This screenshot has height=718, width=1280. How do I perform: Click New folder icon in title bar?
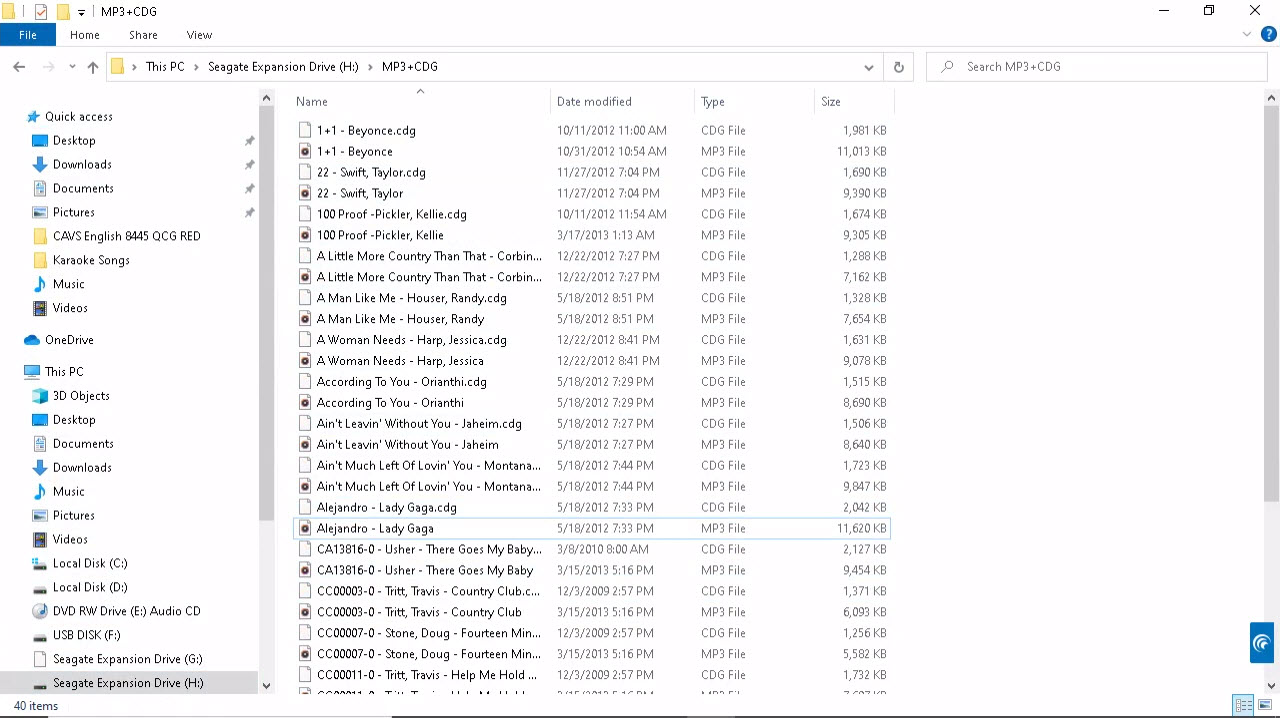tap(63, 12)
